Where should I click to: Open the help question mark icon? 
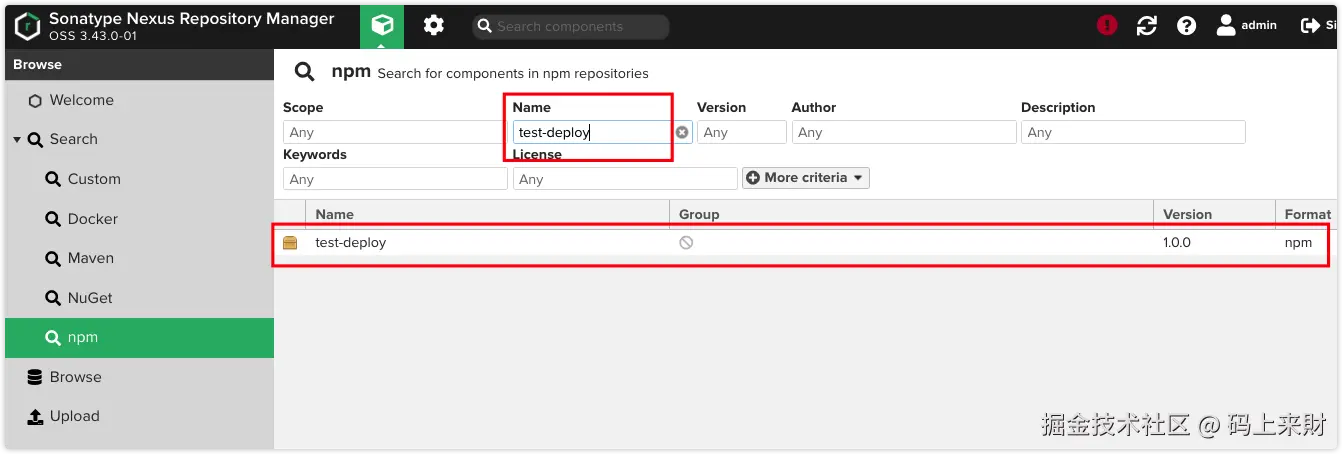(1187, 26)
